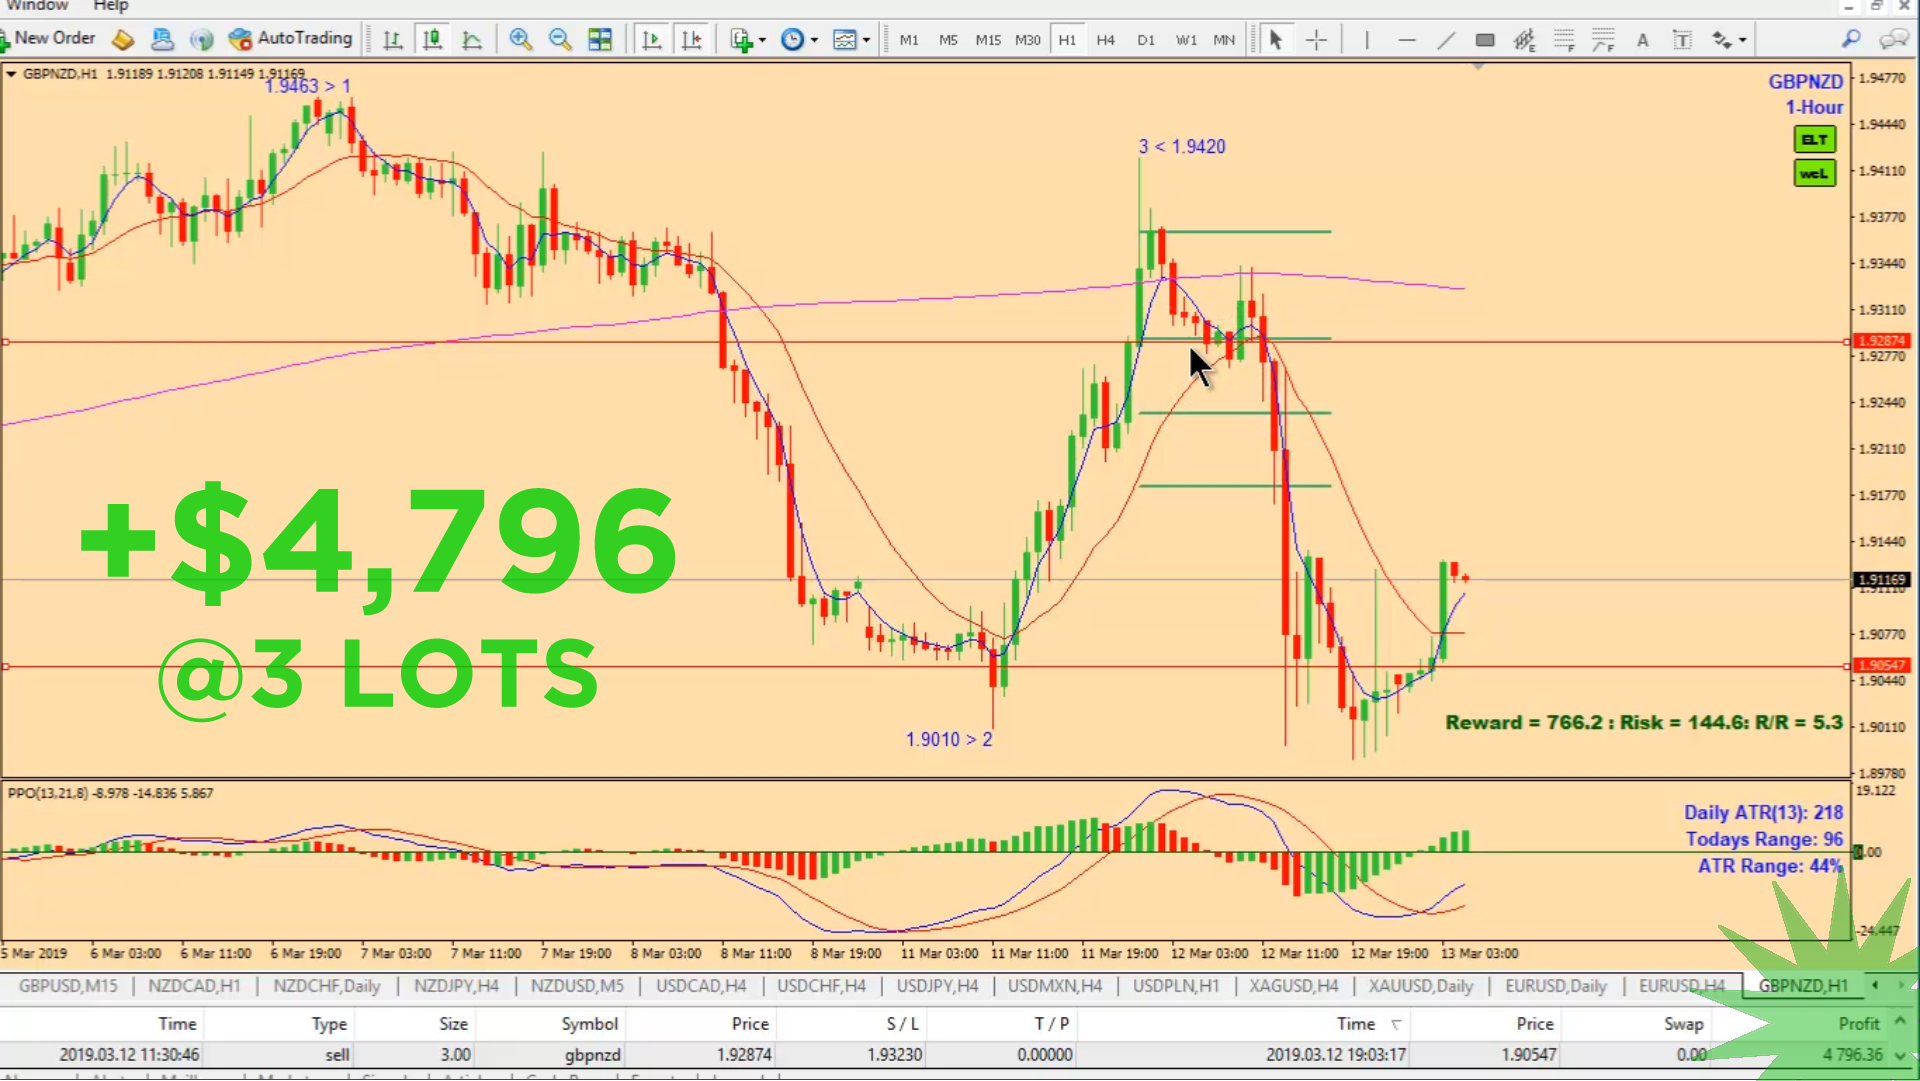Viewport: 1920px width, 1081px height.
Task: Switch to the EURUSD,Daily chart tab
Action: pos(1556,986)
